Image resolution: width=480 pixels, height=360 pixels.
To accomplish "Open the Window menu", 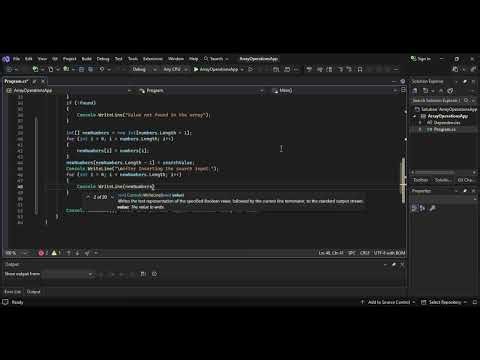I will point(176,59).
